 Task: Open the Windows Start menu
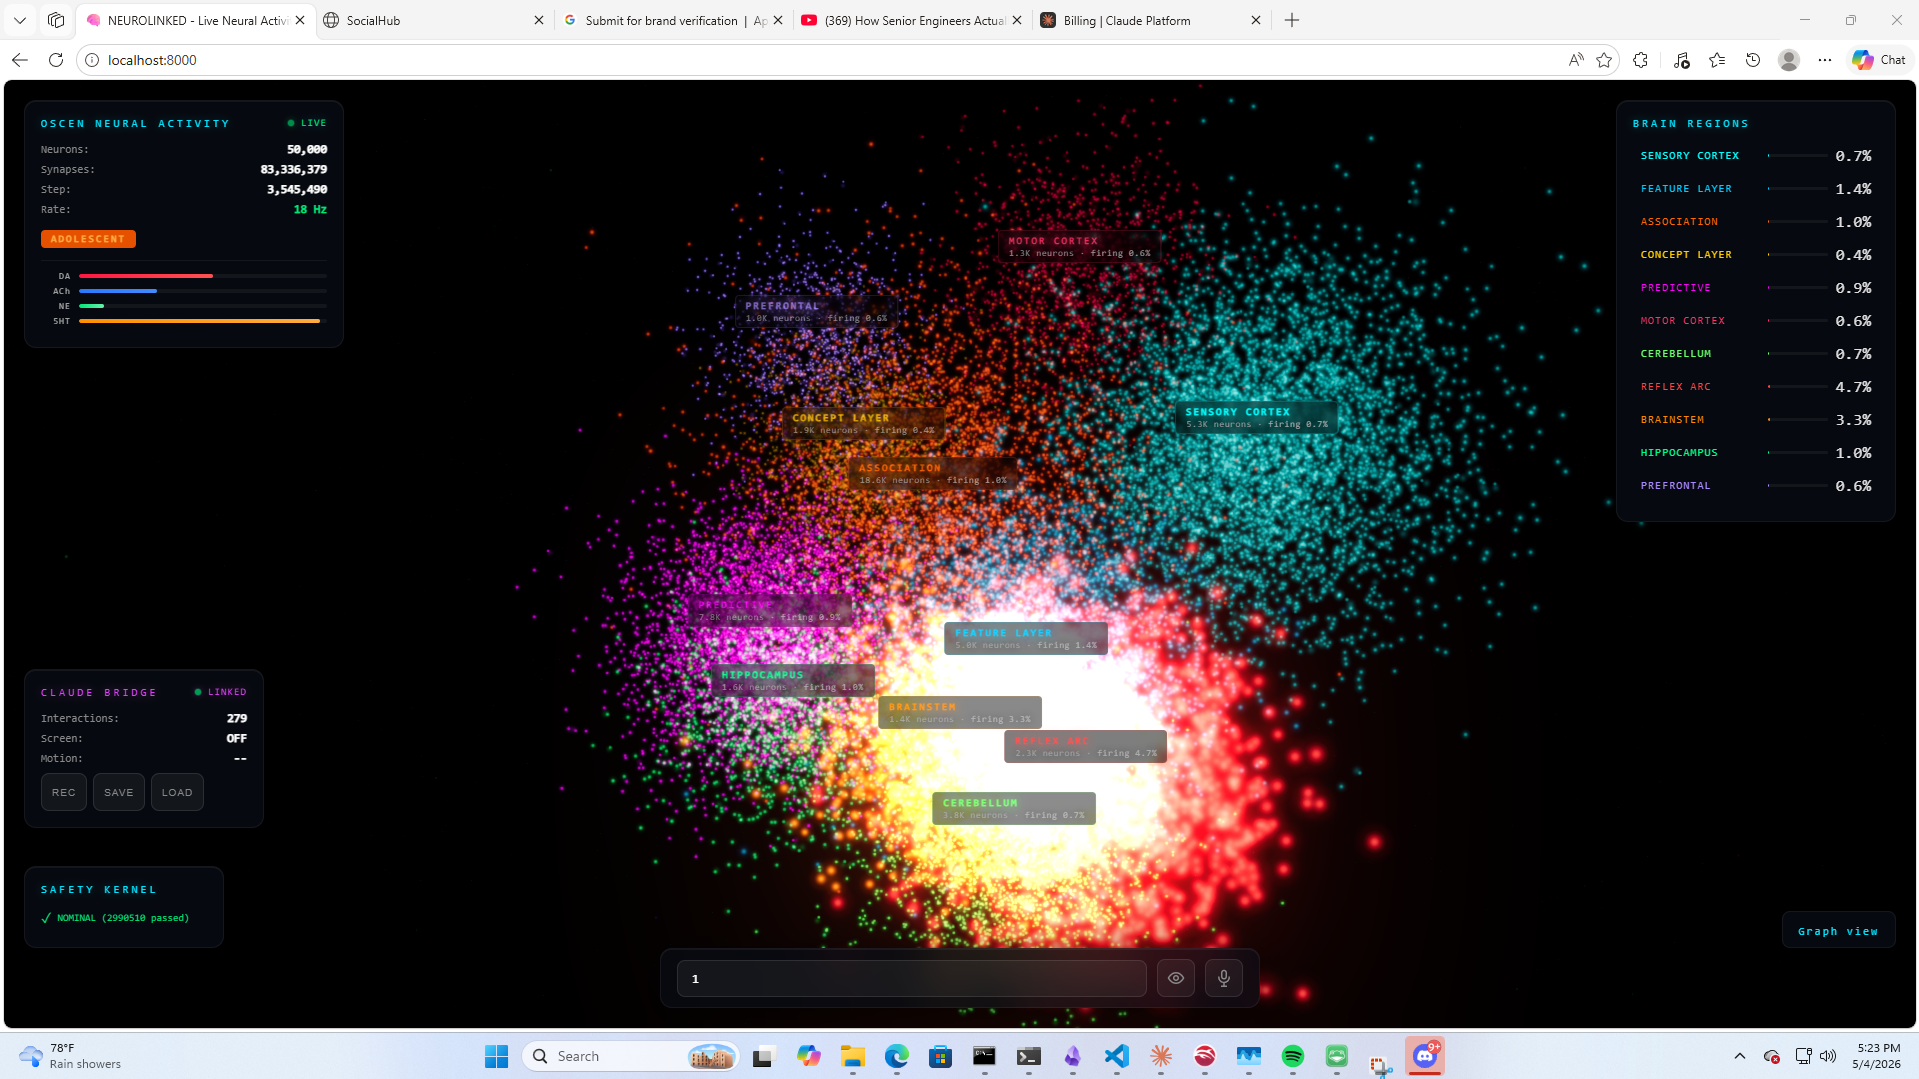point(496,1056)
